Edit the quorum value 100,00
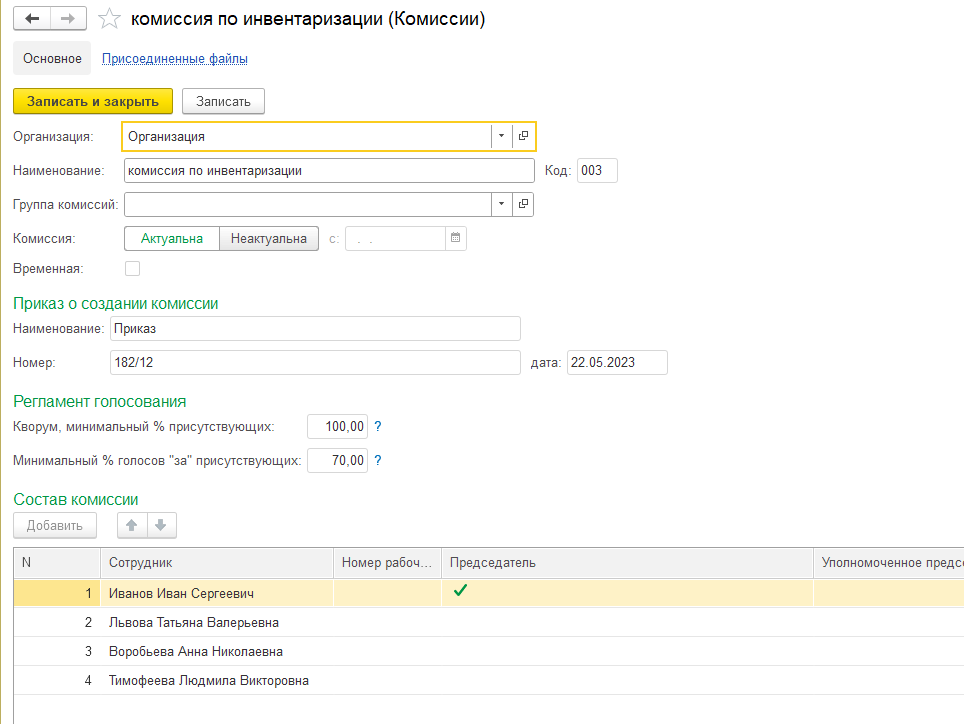Viewport: 964px width, 724px height. pyautogui.click(x=338, y=427)
